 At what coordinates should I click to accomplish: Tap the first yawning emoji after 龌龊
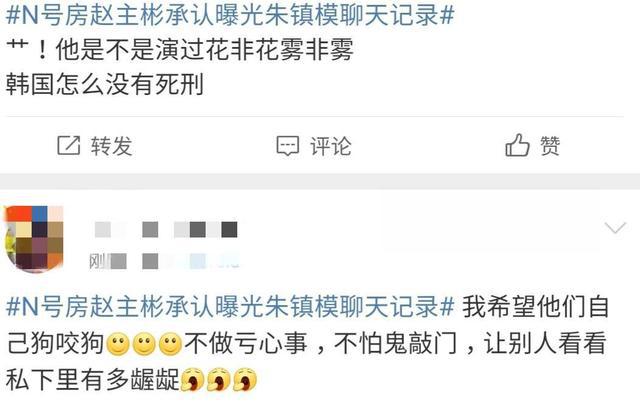192,379
